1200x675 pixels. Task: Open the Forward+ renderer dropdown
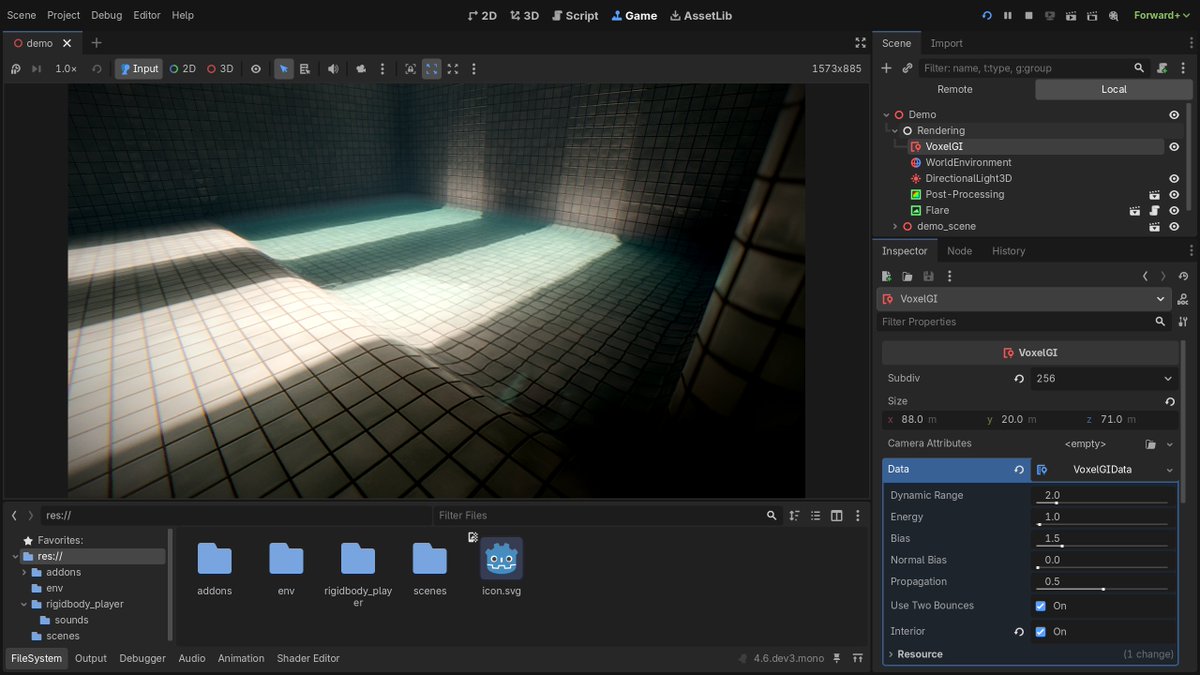[1160, 15]
